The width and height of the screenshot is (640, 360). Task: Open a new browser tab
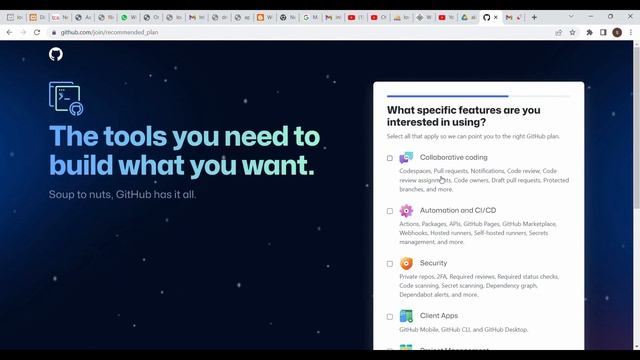(534, 17)
